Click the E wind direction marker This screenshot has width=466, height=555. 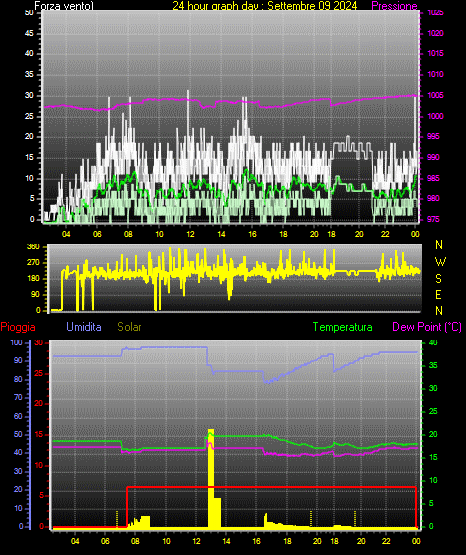[438, 294]
